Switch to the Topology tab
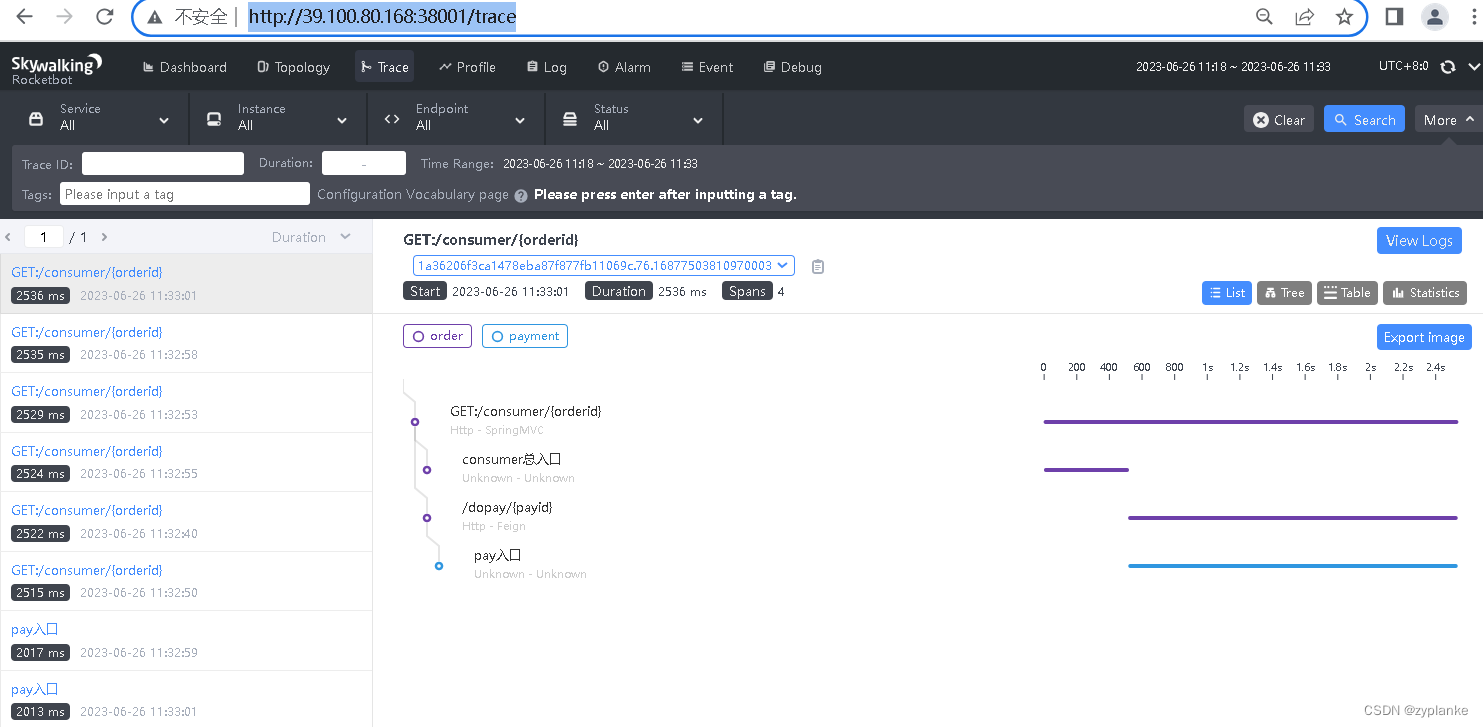 coord(293,67)
